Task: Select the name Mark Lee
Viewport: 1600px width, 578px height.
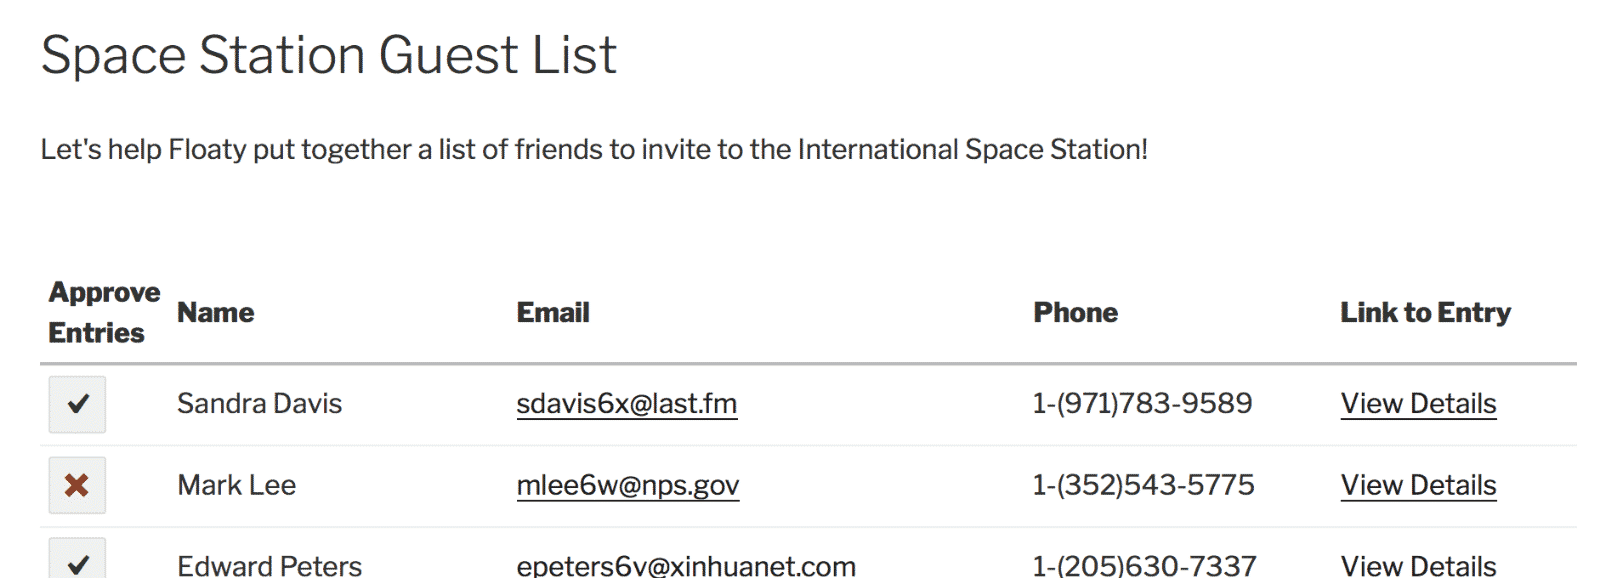Action: 237,485
